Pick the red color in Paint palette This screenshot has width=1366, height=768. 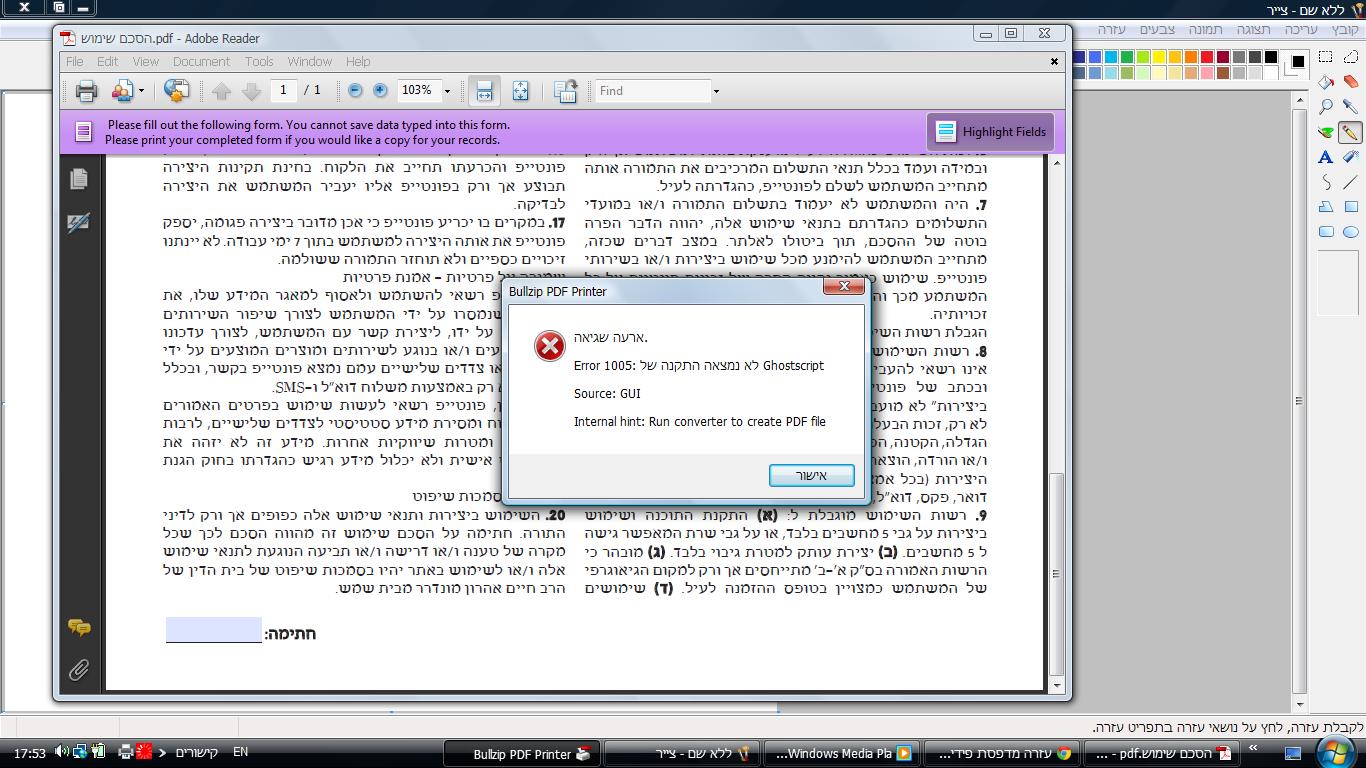pyautogui.click(x=1207, y=57)
